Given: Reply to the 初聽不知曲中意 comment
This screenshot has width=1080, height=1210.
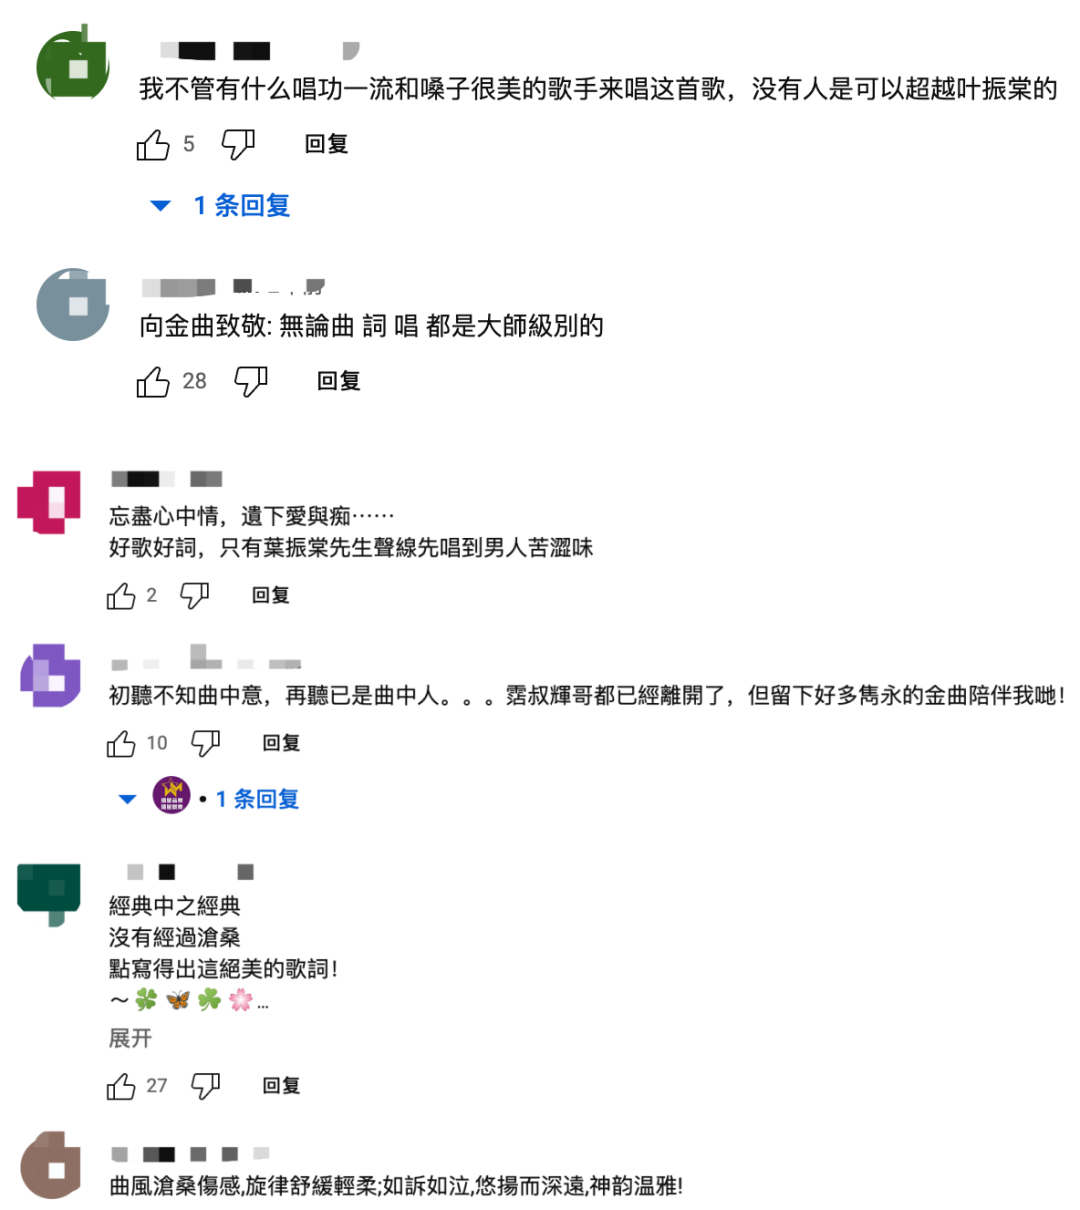Looking at the screenshot, I should 281,743.
